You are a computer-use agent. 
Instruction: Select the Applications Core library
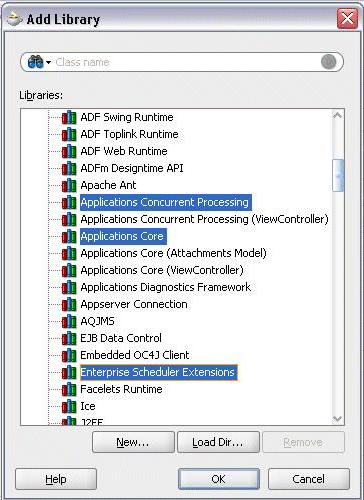[x=123, y=236]
